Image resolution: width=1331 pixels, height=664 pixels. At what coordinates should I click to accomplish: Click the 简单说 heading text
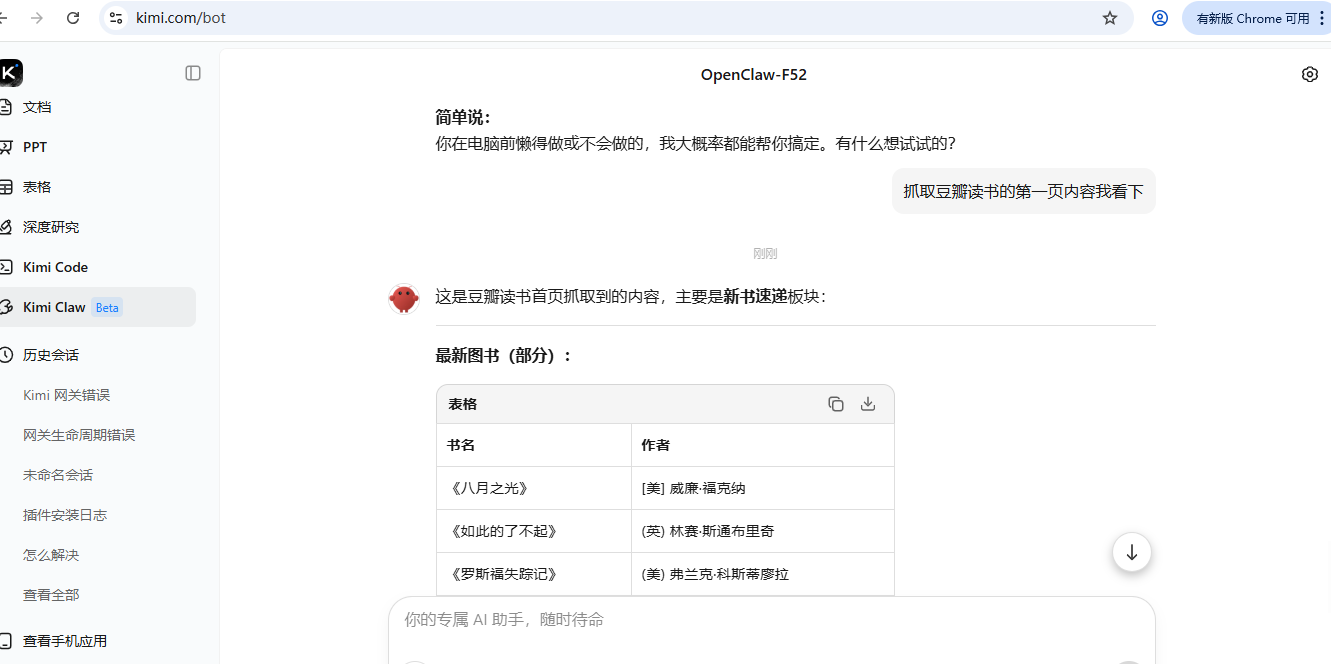[x=463, y=117]
